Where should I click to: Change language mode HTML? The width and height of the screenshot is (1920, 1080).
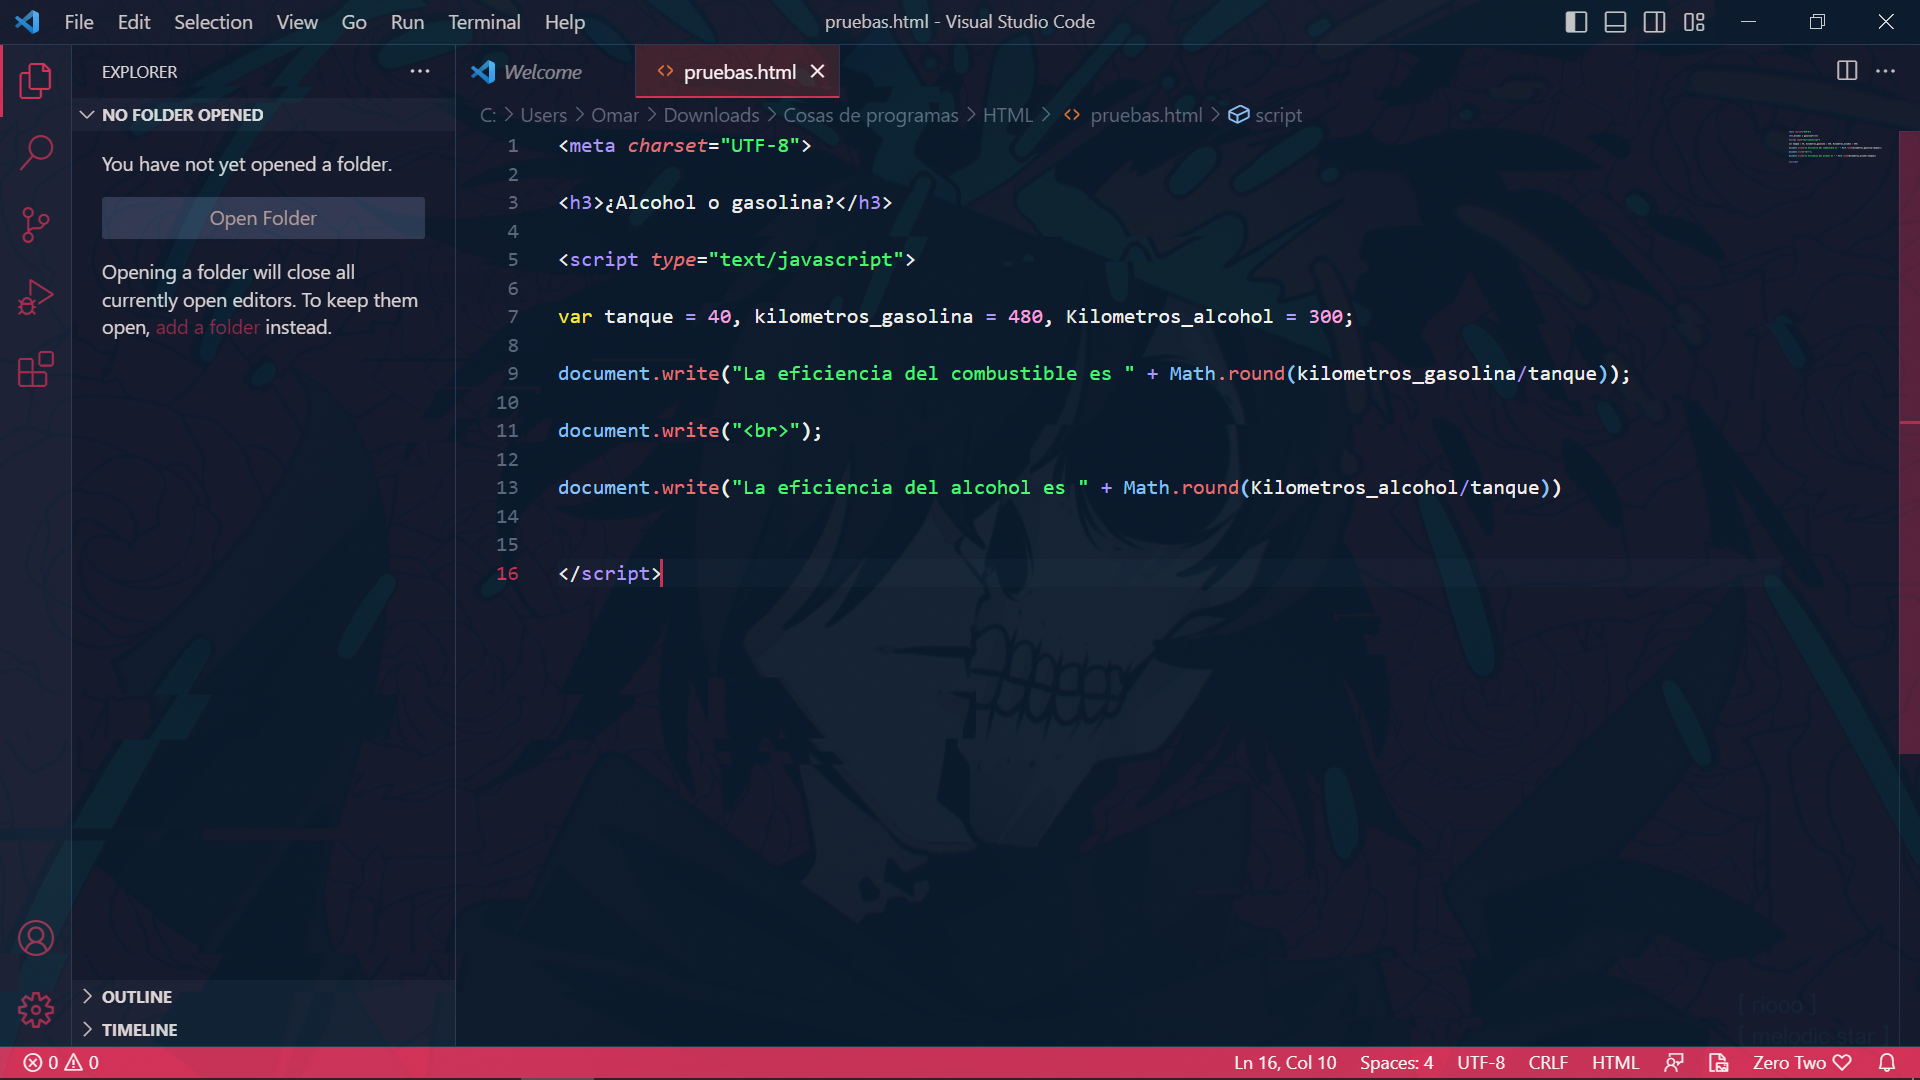click(1615, 1063)
